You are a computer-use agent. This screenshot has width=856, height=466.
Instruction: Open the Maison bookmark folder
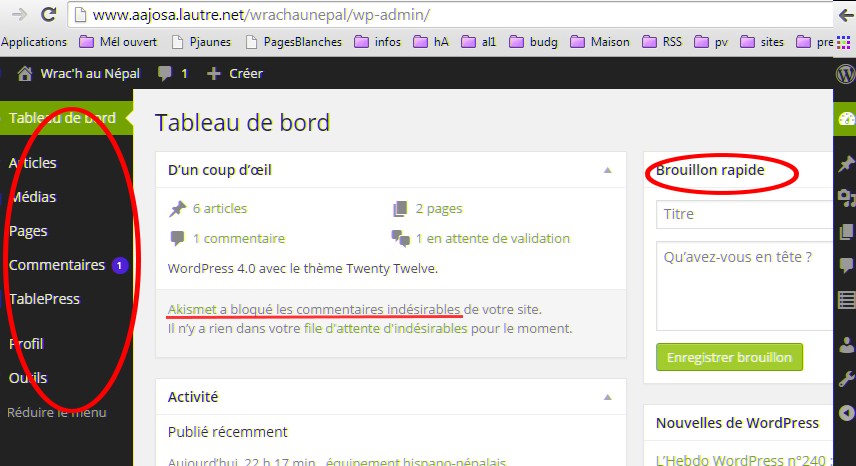click(x=600, y=42)
